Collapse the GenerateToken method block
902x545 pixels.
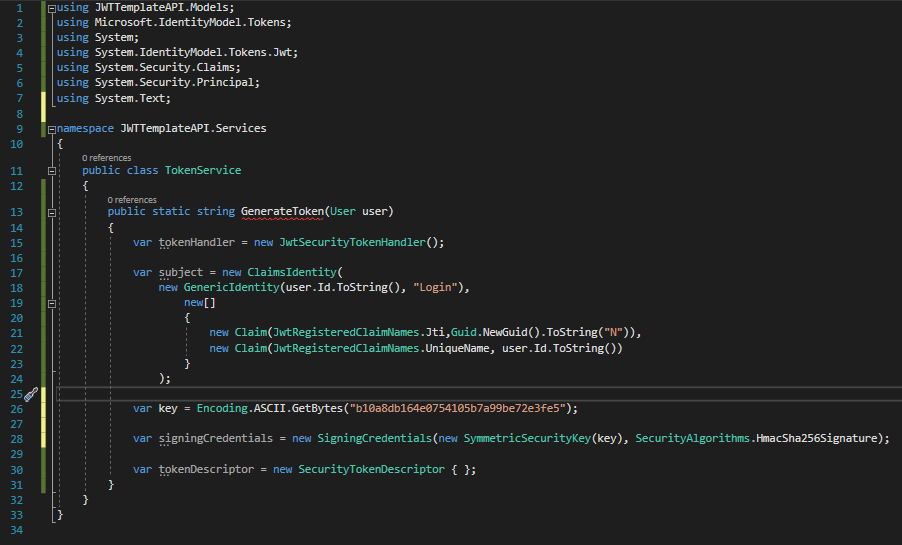click(x=52, y=212)
